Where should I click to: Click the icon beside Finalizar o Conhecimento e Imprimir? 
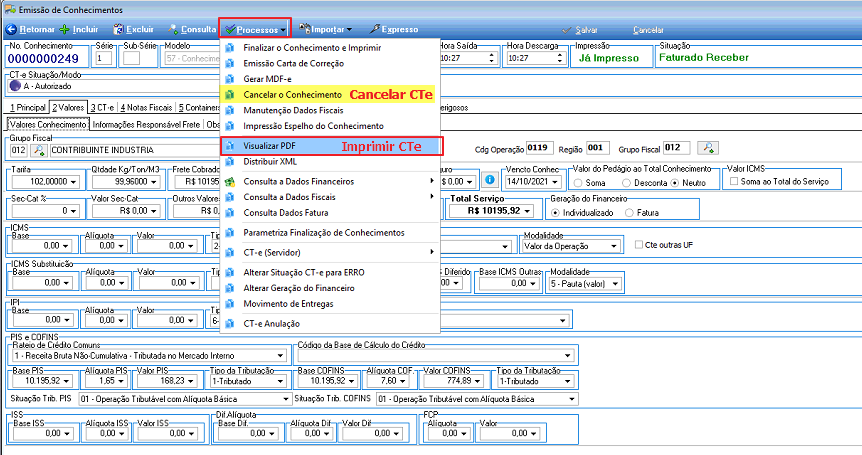coord(230,48)
